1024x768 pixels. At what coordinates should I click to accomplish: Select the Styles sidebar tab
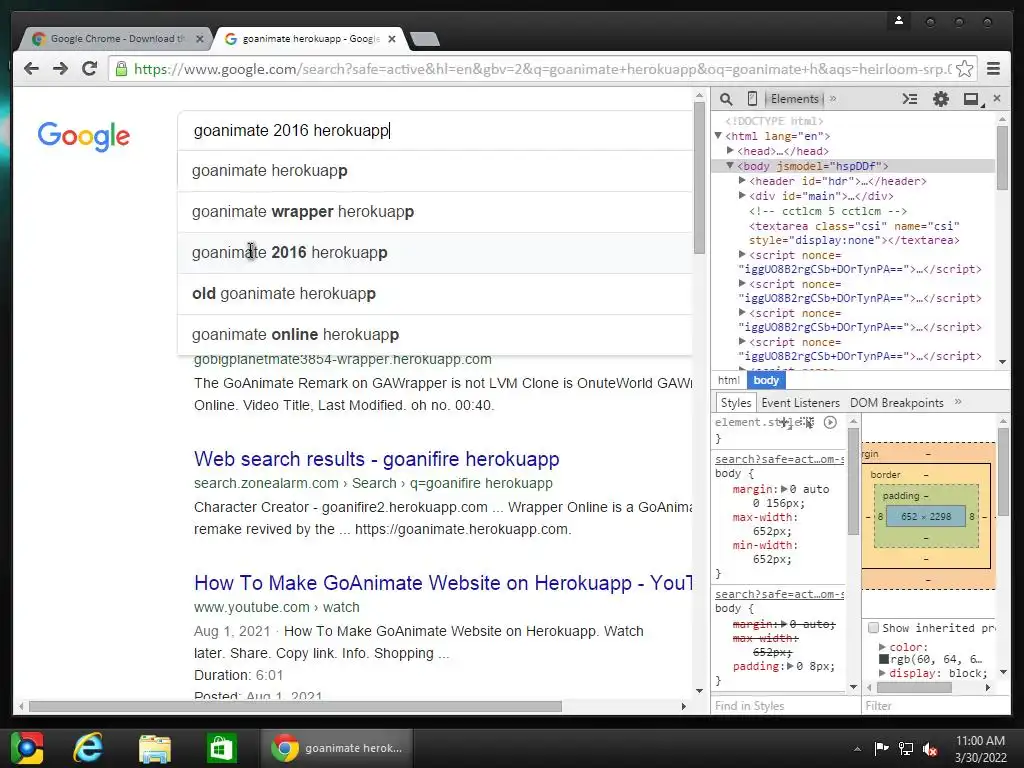pos(736,402)
